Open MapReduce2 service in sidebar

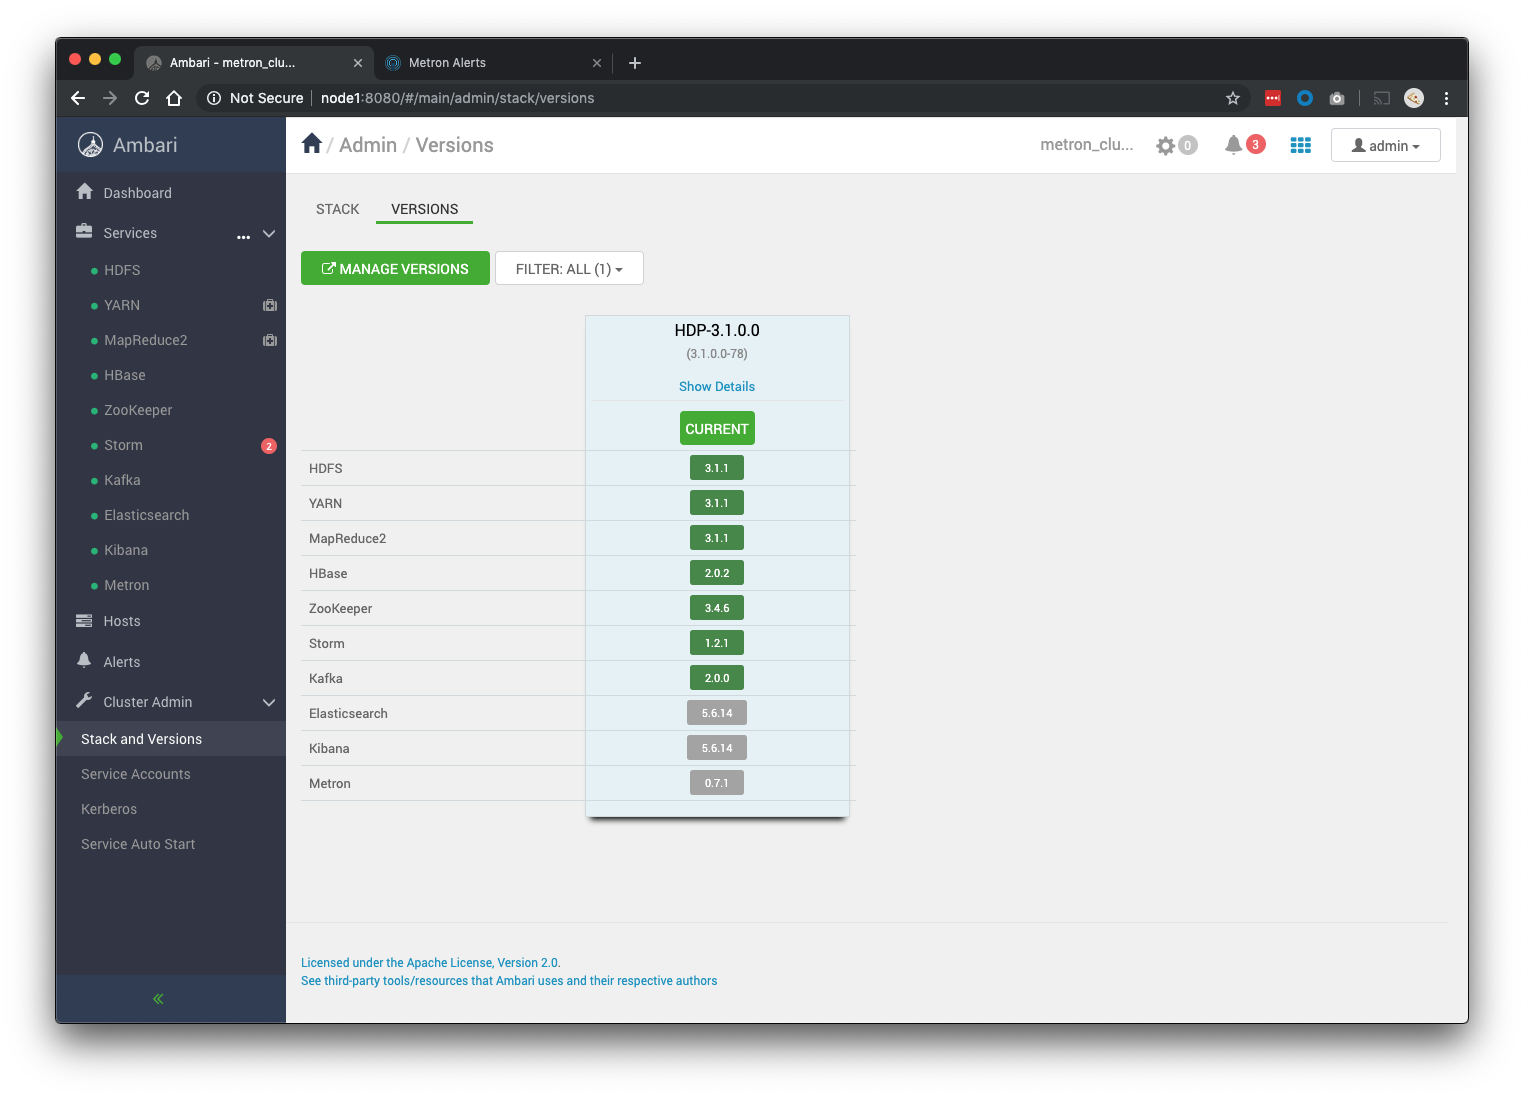tap(146, 340)
